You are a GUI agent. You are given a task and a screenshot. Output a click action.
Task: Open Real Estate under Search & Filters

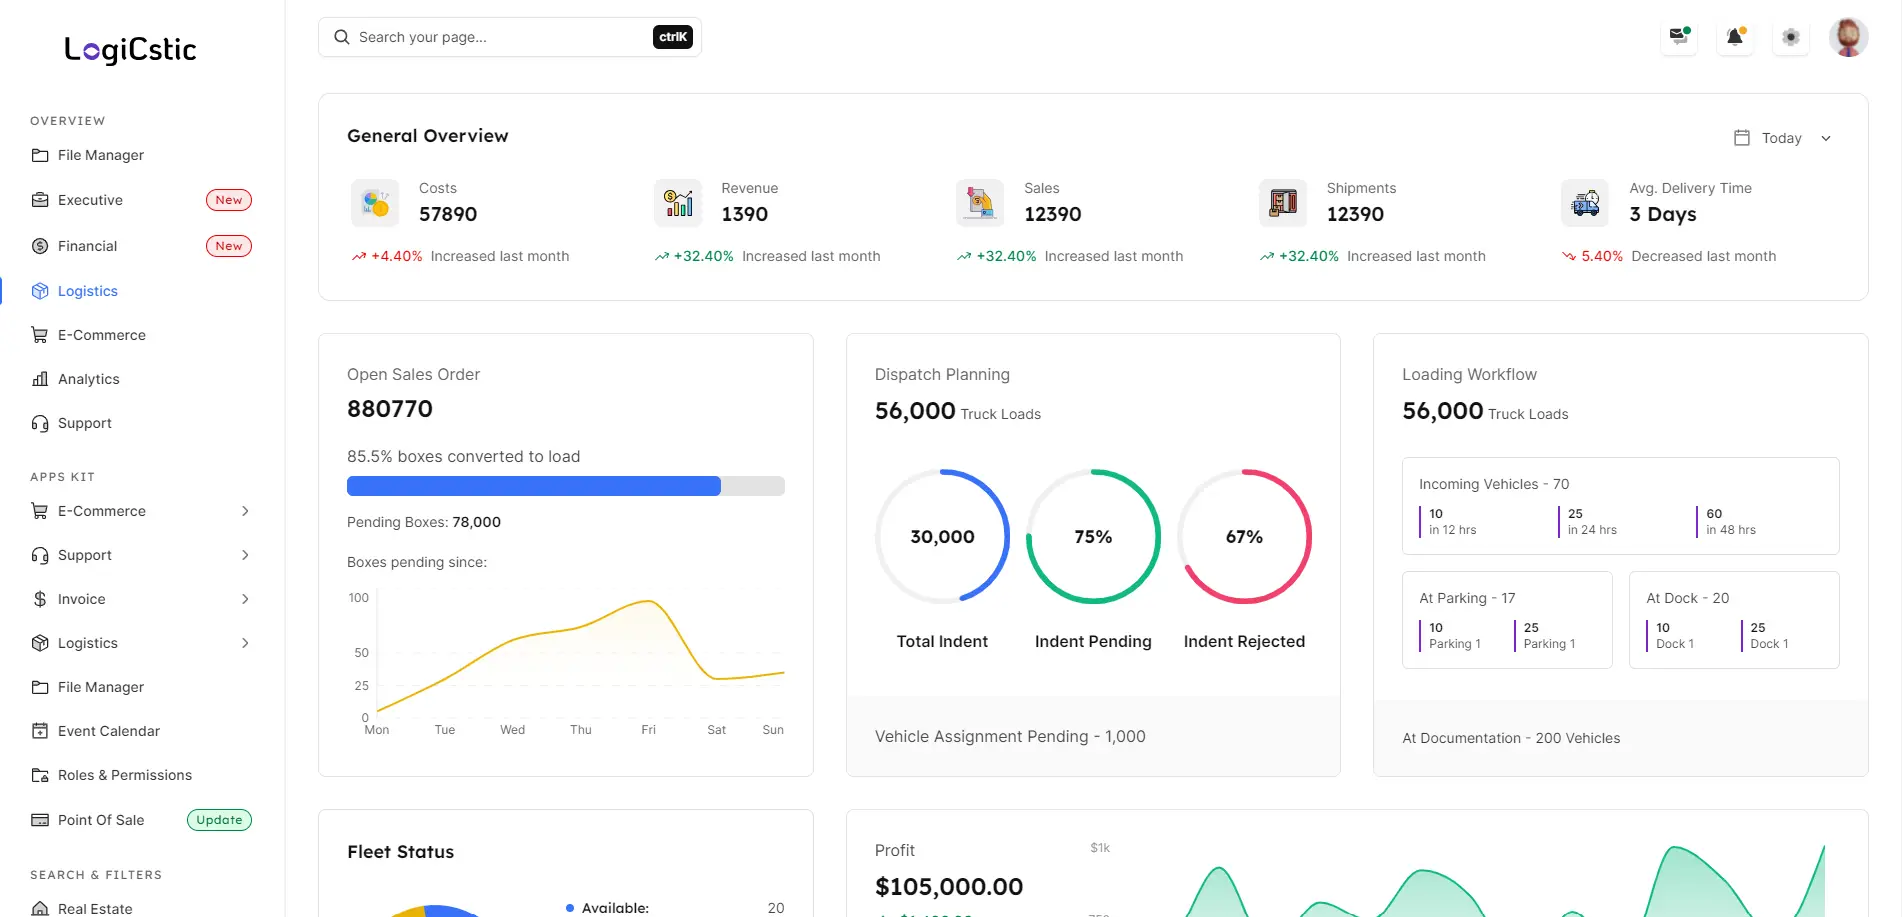141,908
